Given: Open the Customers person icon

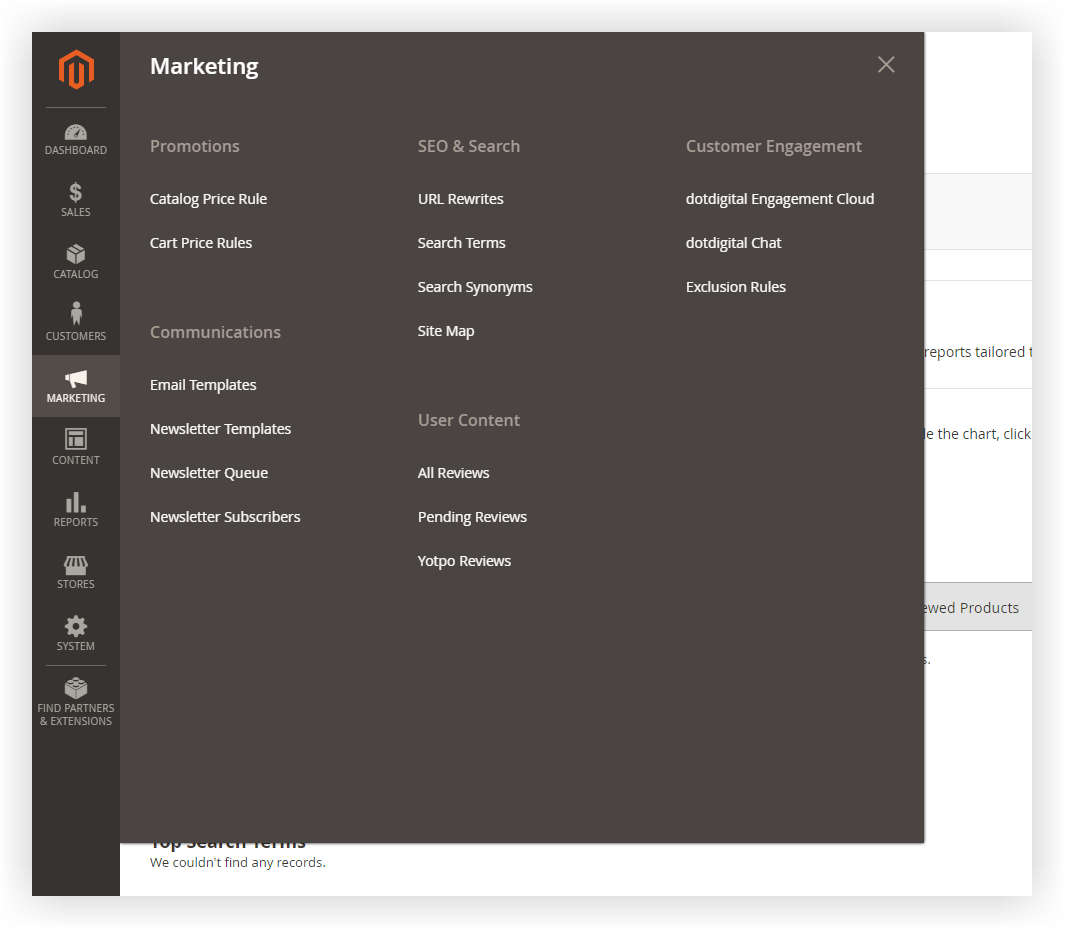Looking at the screenshot, I should pyautogui.click(x=76, y=315).
